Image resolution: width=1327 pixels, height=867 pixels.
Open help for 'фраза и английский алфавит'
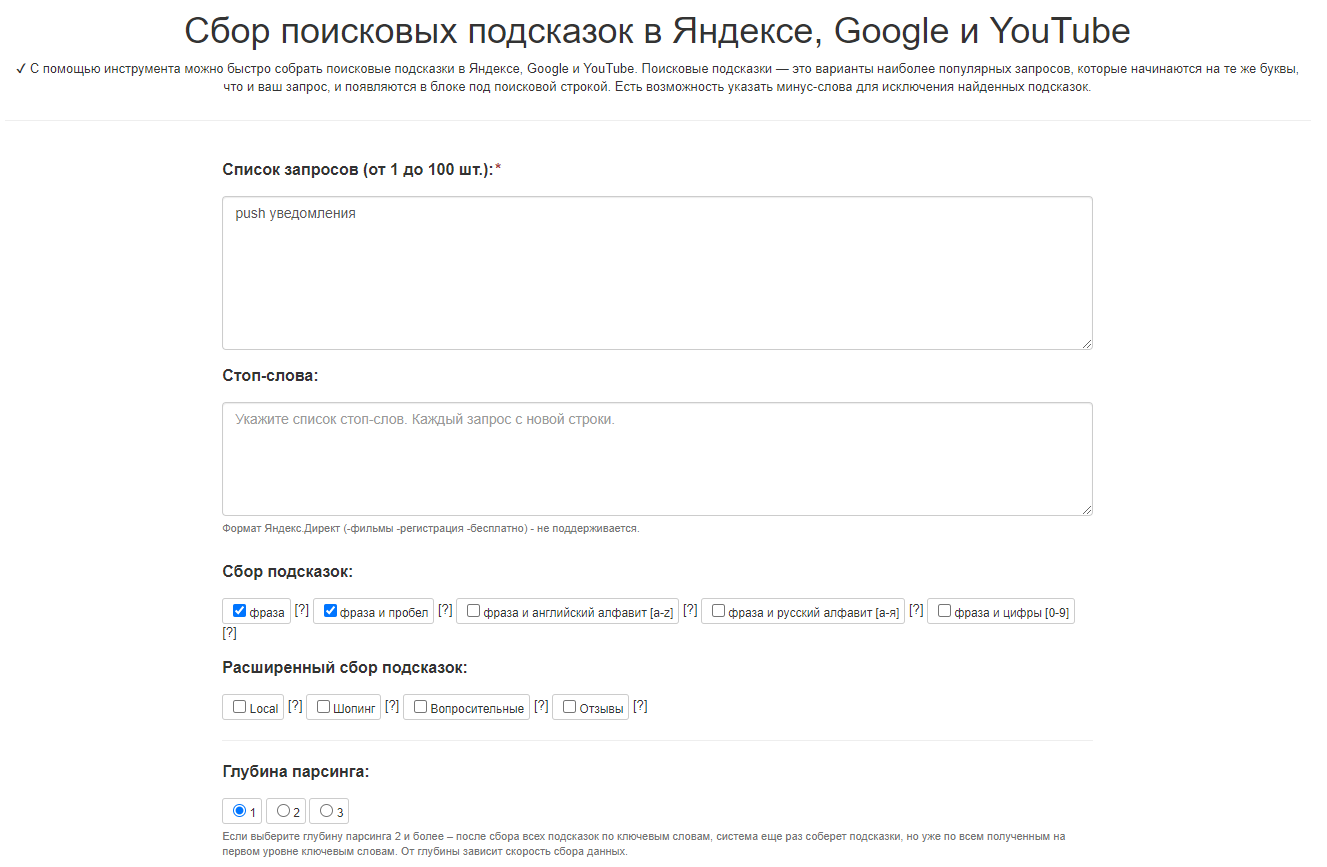point(690,610)
